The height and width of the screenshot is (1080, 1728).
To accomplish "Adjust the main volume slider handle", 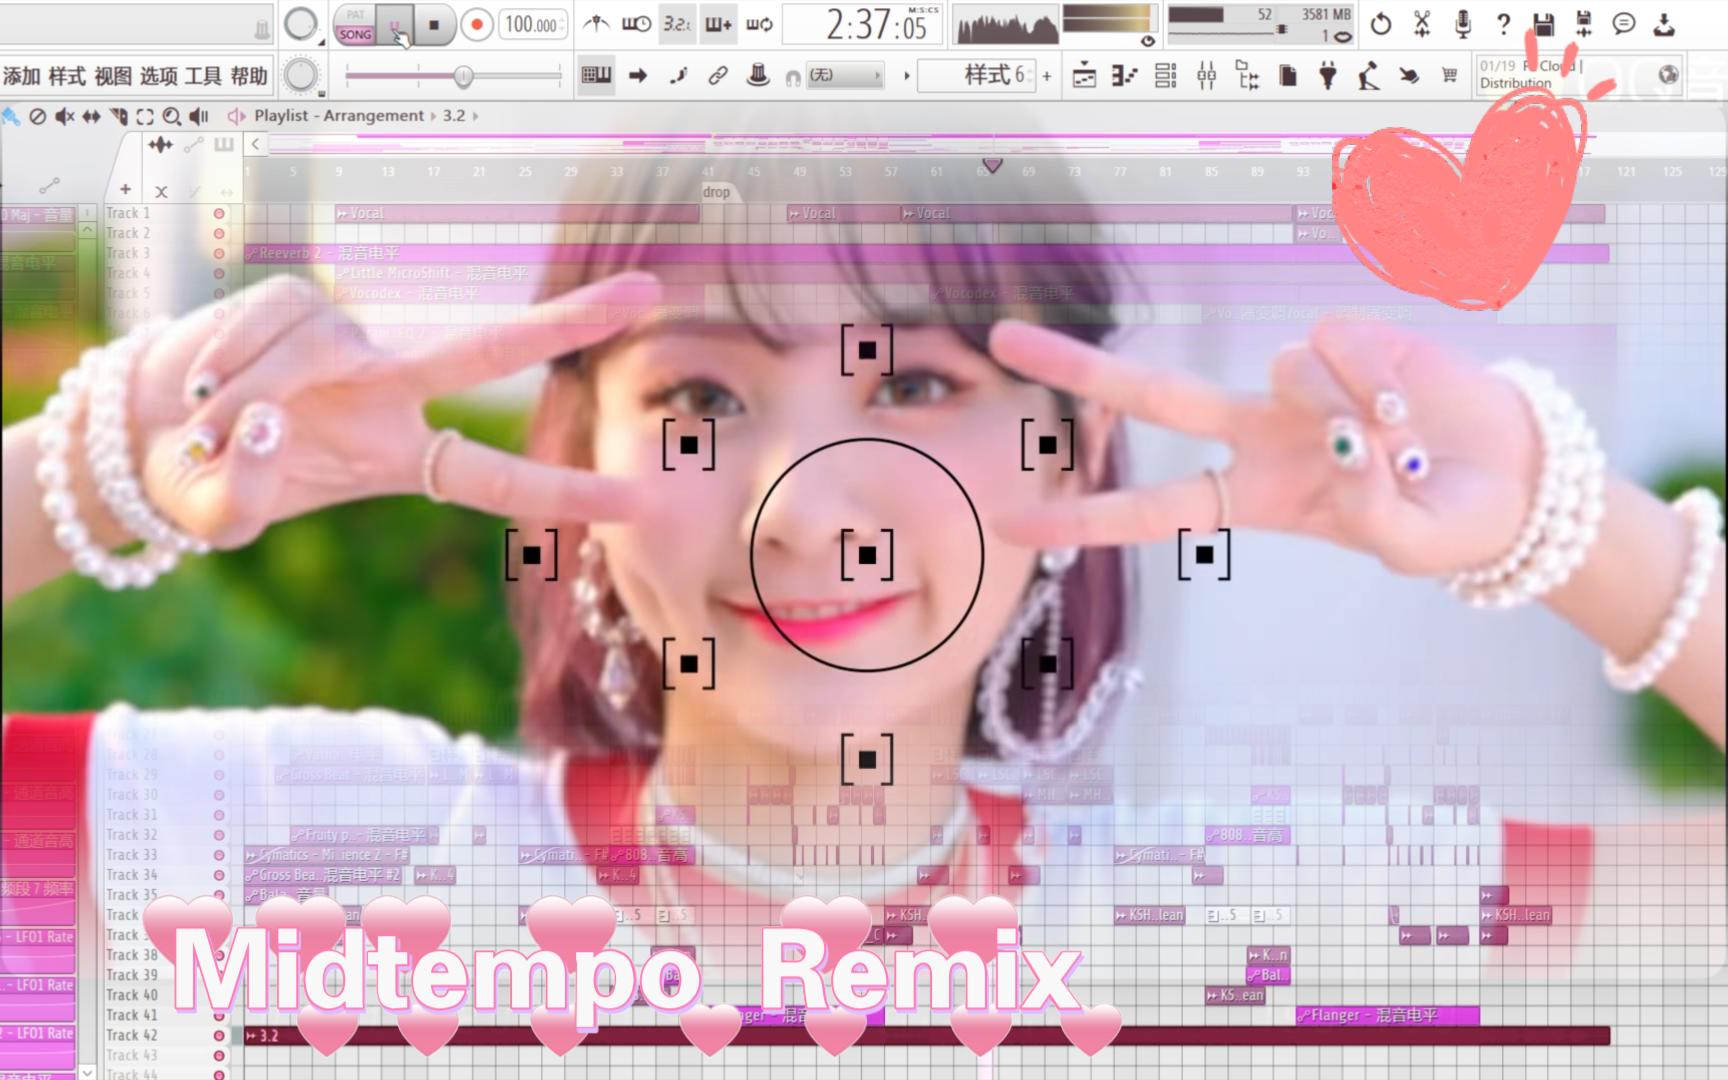I will coord(463,75).
